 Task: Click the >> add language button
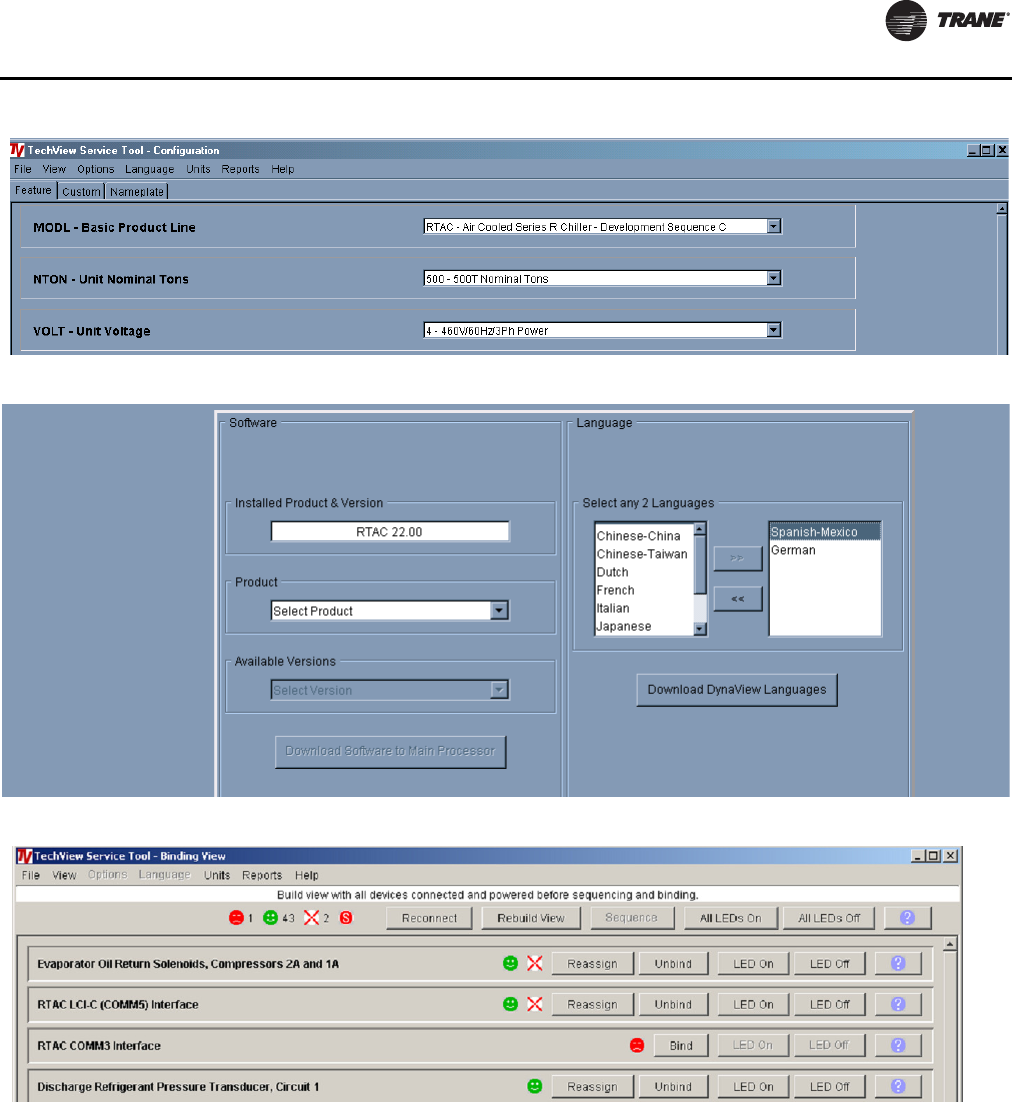[738, 558]
